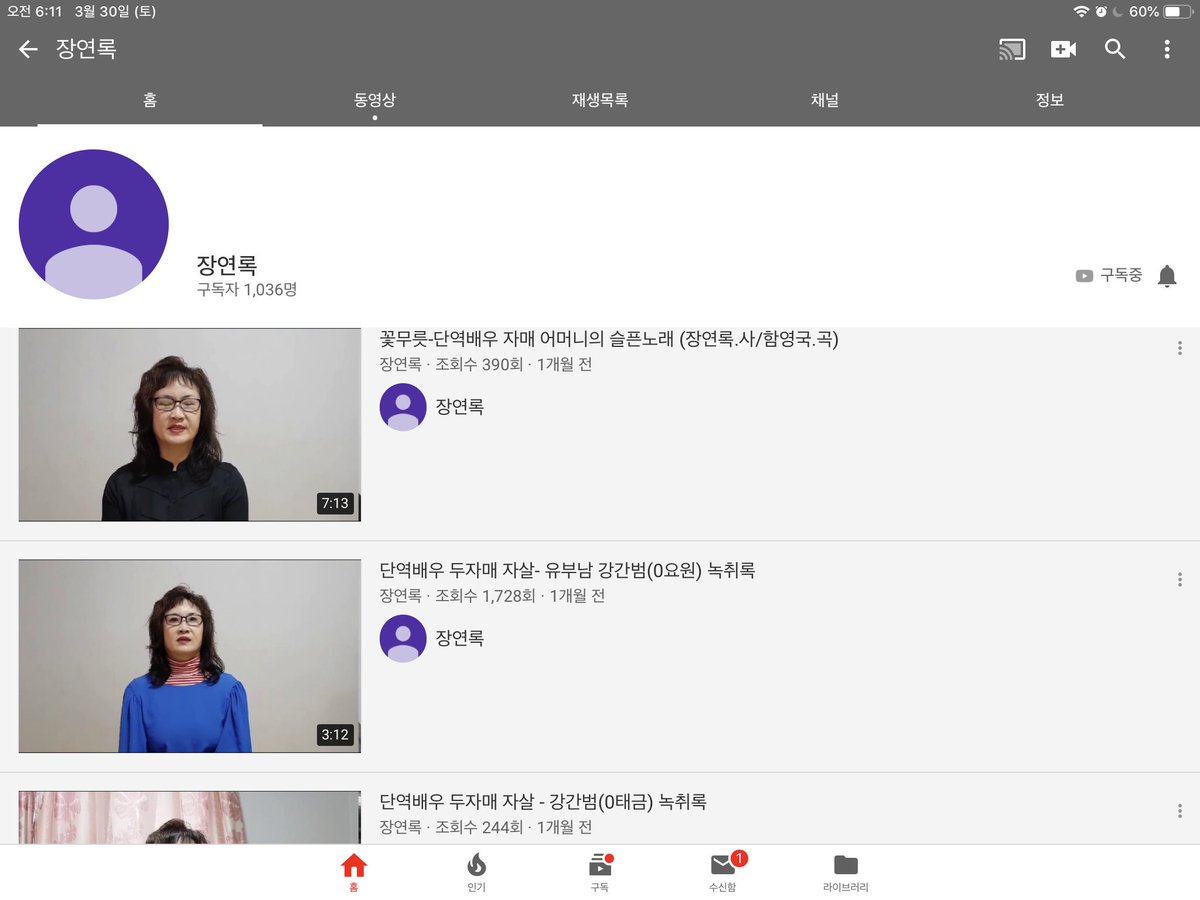Tap the 장연록 name under the 0요원 video
The height and width of the screenshot is (900, 1200).
click(x=460, y=638)
